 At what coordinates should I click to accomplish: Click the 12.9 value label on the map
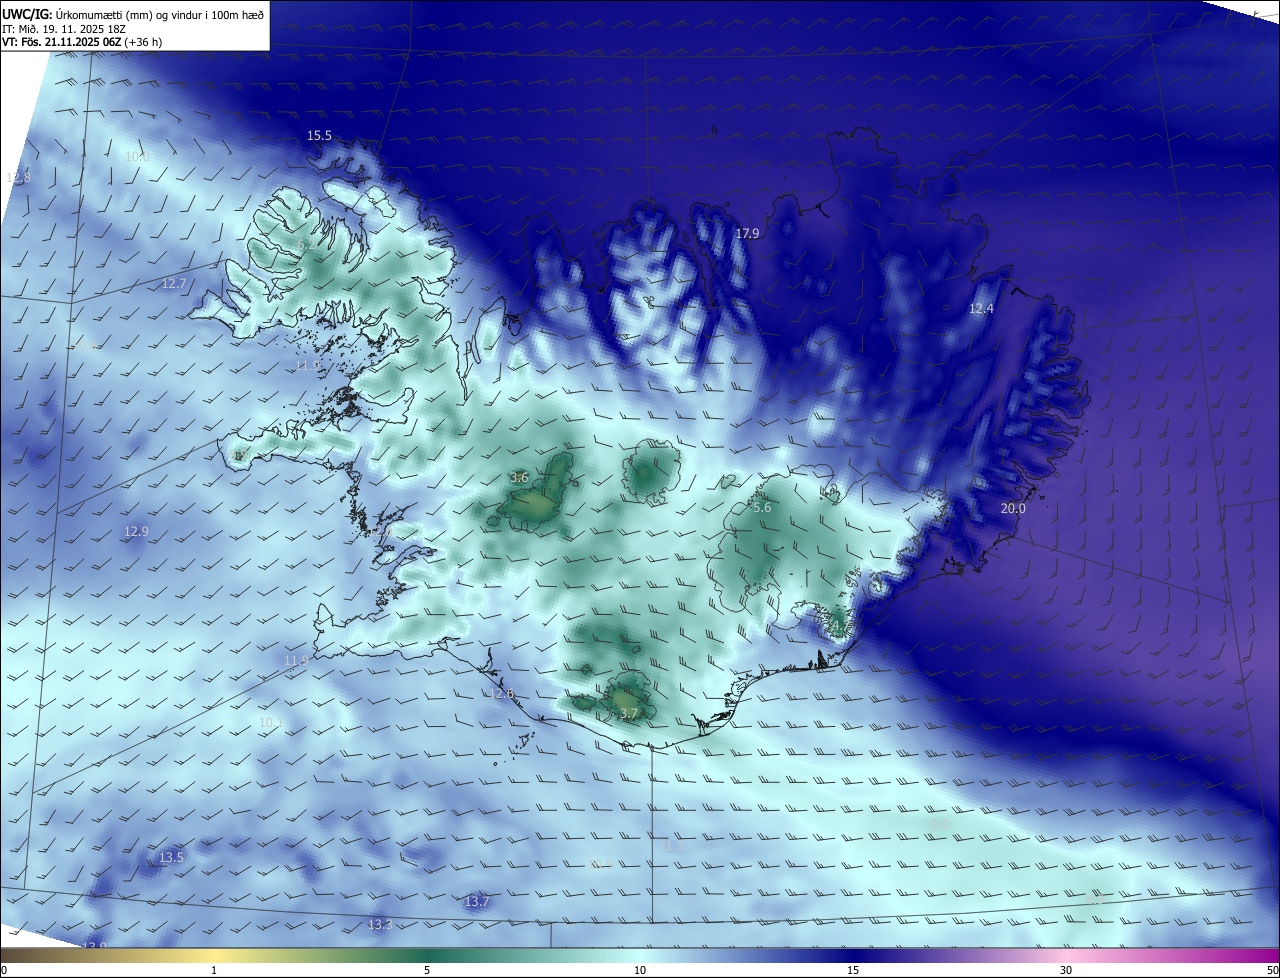[136, 531]
